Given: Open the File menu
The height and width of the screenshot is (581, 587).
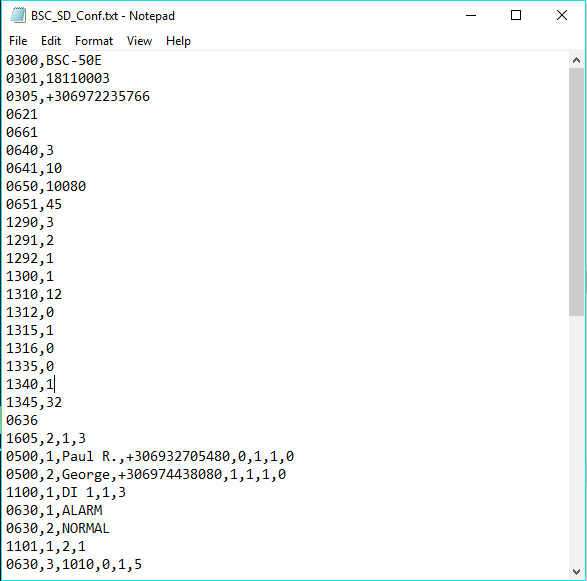Looking at the screenshot, I should click(x=18, y=41).
